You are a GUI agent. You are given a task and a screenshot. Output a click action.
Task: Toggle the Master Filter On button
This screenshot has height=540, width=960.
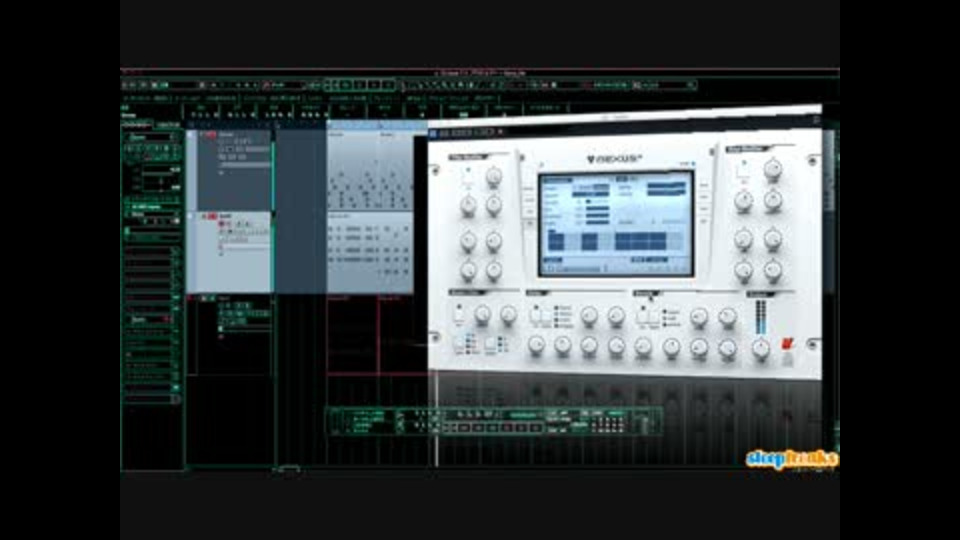[459, 315]
